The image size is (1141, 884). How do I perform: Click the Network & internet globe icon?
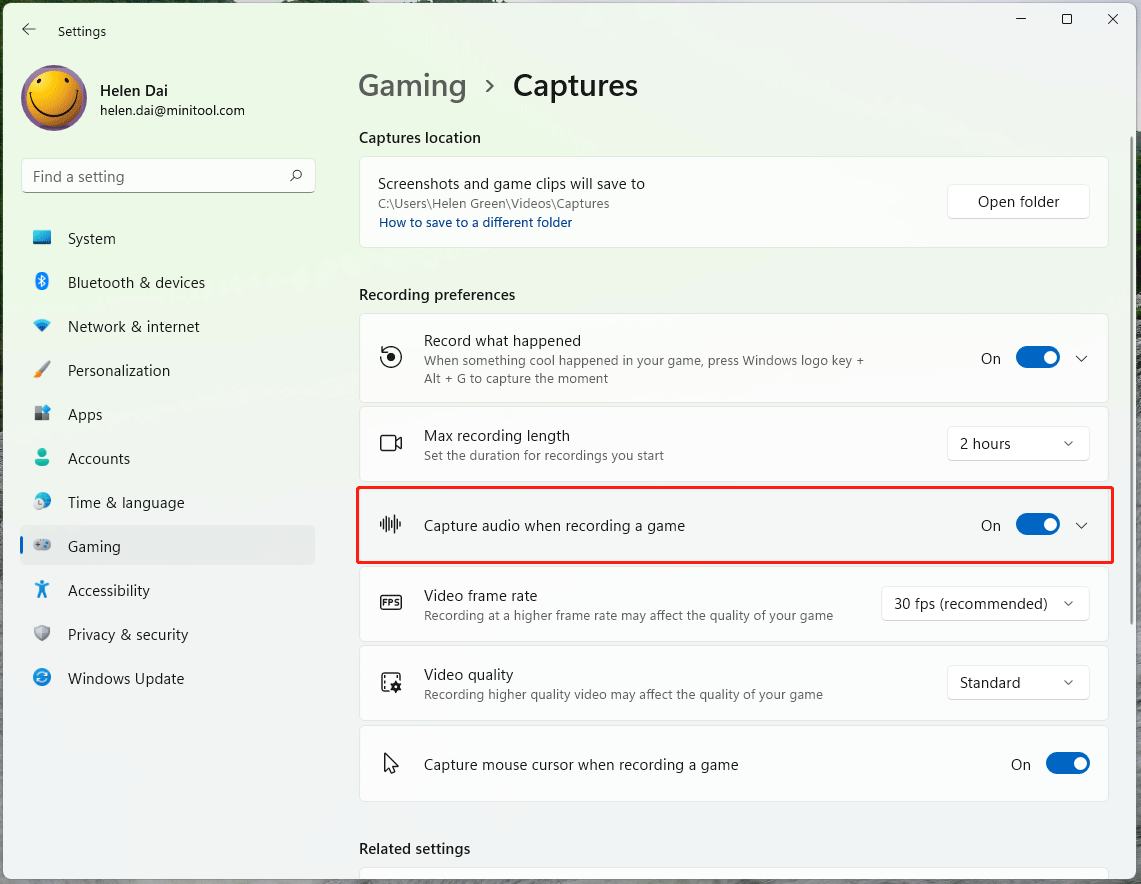[41, 326]
